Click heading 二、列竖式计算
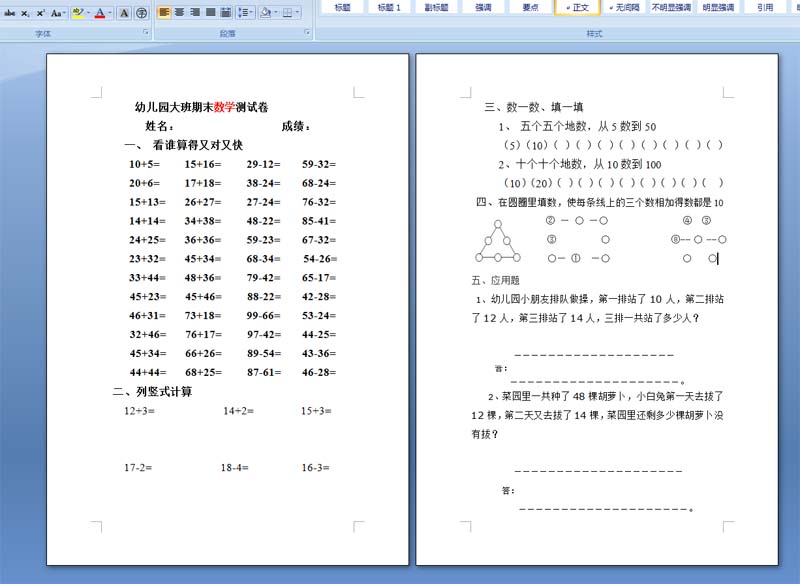Image resolution: width=800 pixels, height=584 pixels. [152, 391]
